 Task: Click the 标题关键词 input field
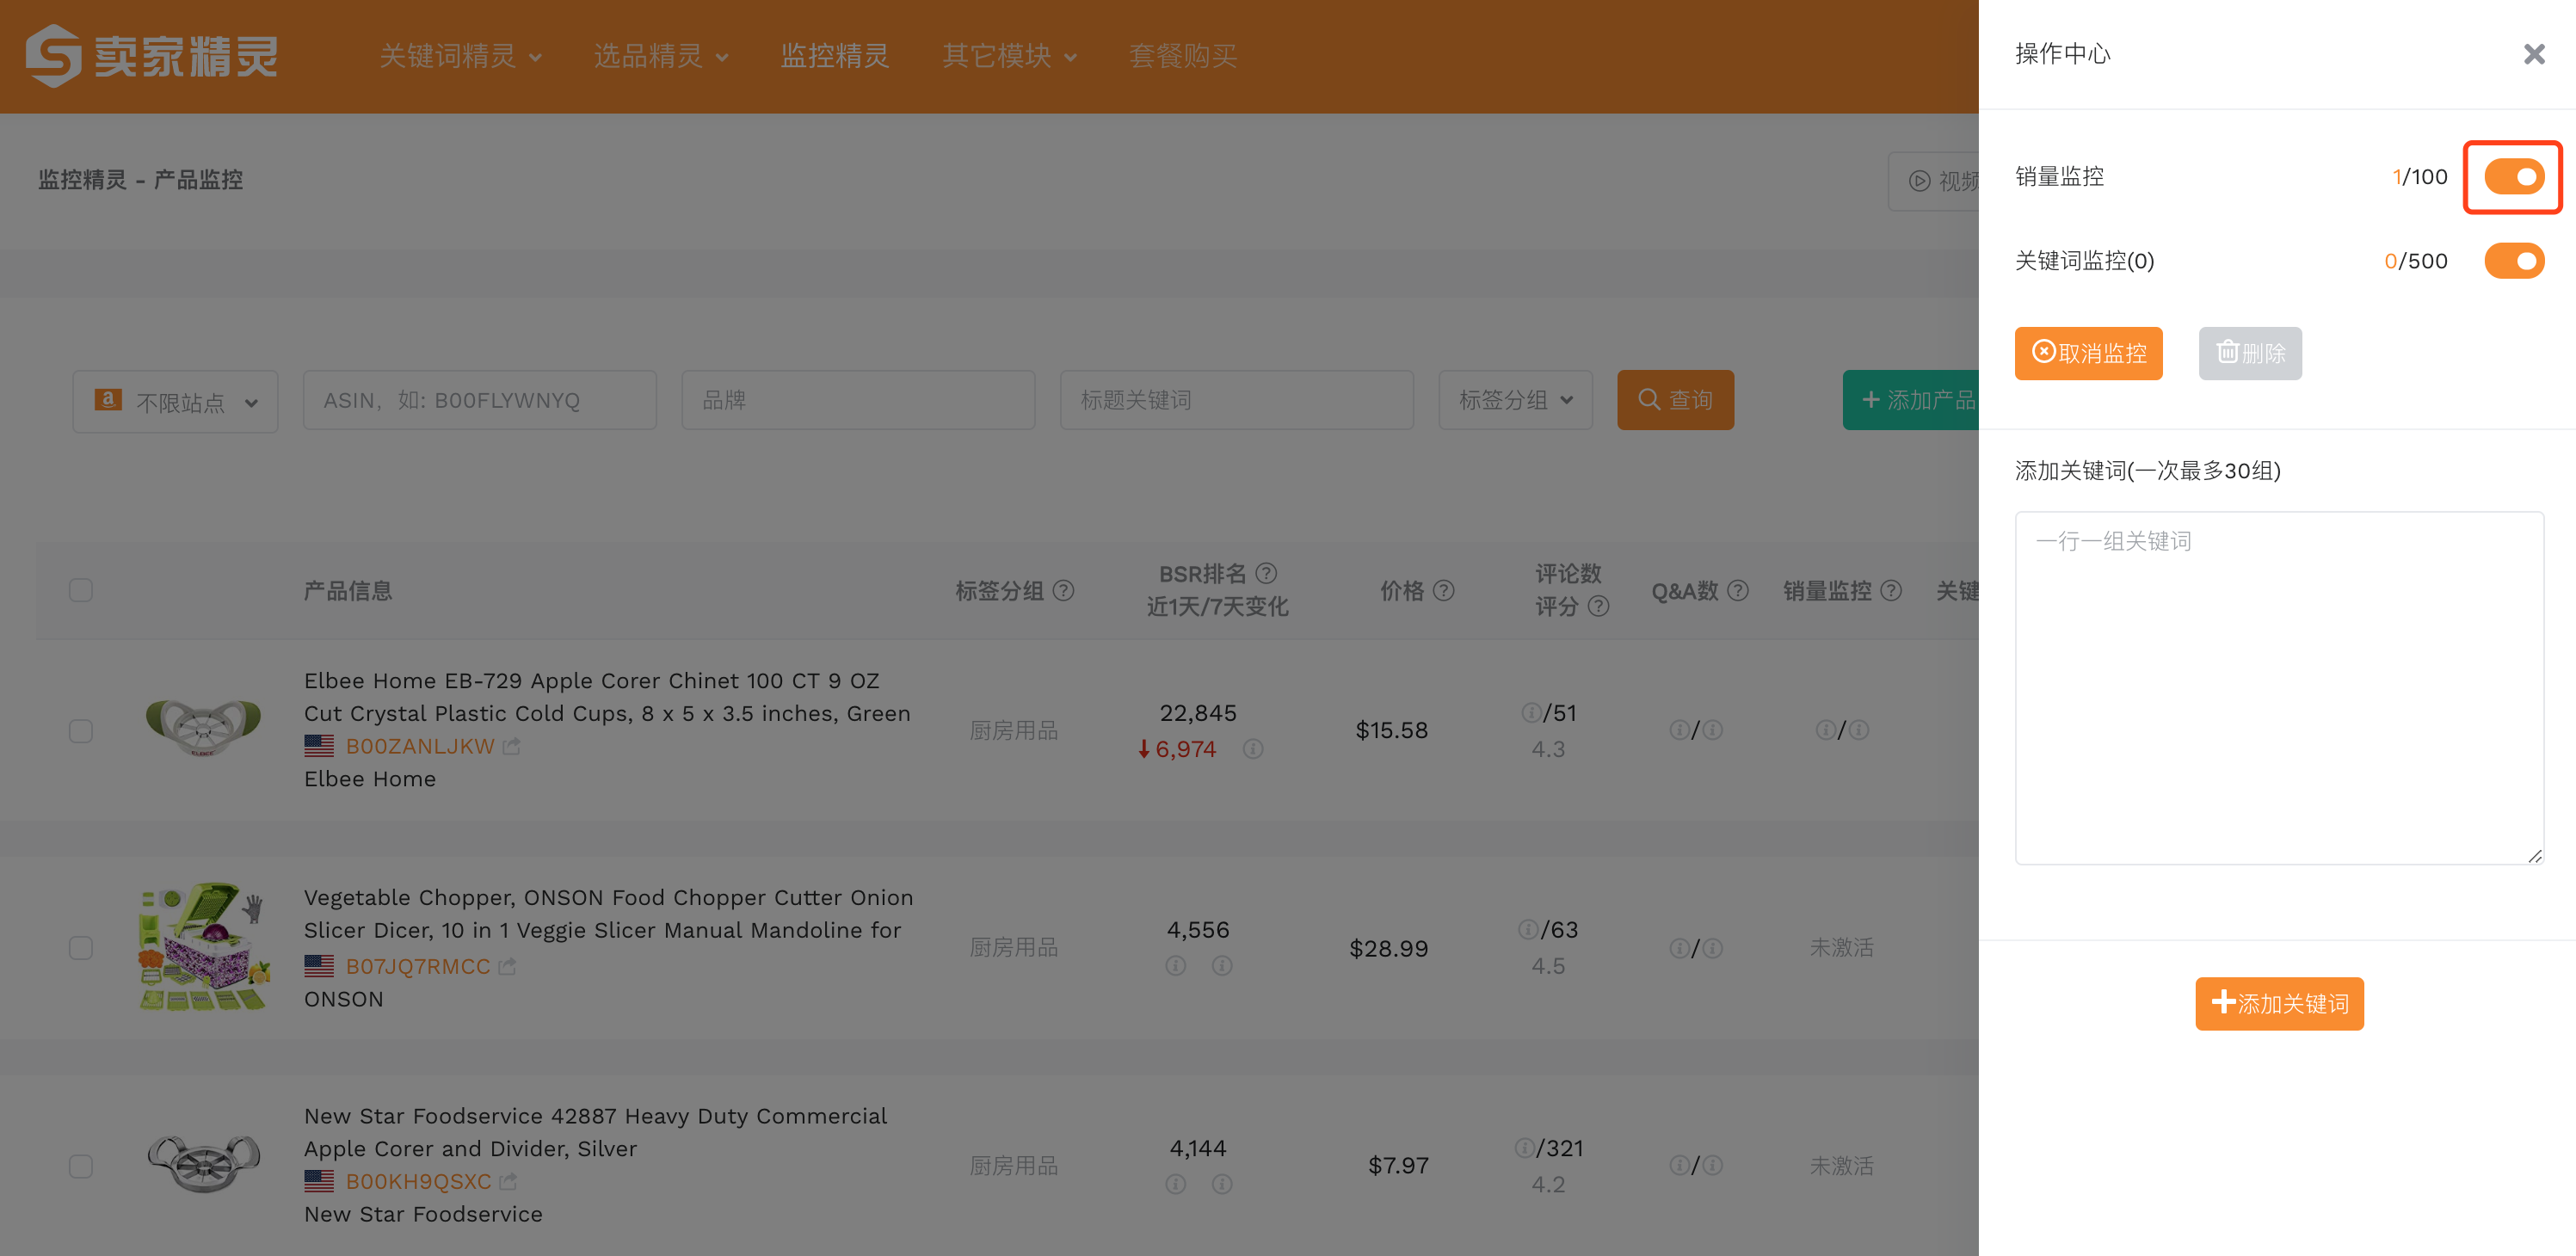click(x=1237, y=400)
